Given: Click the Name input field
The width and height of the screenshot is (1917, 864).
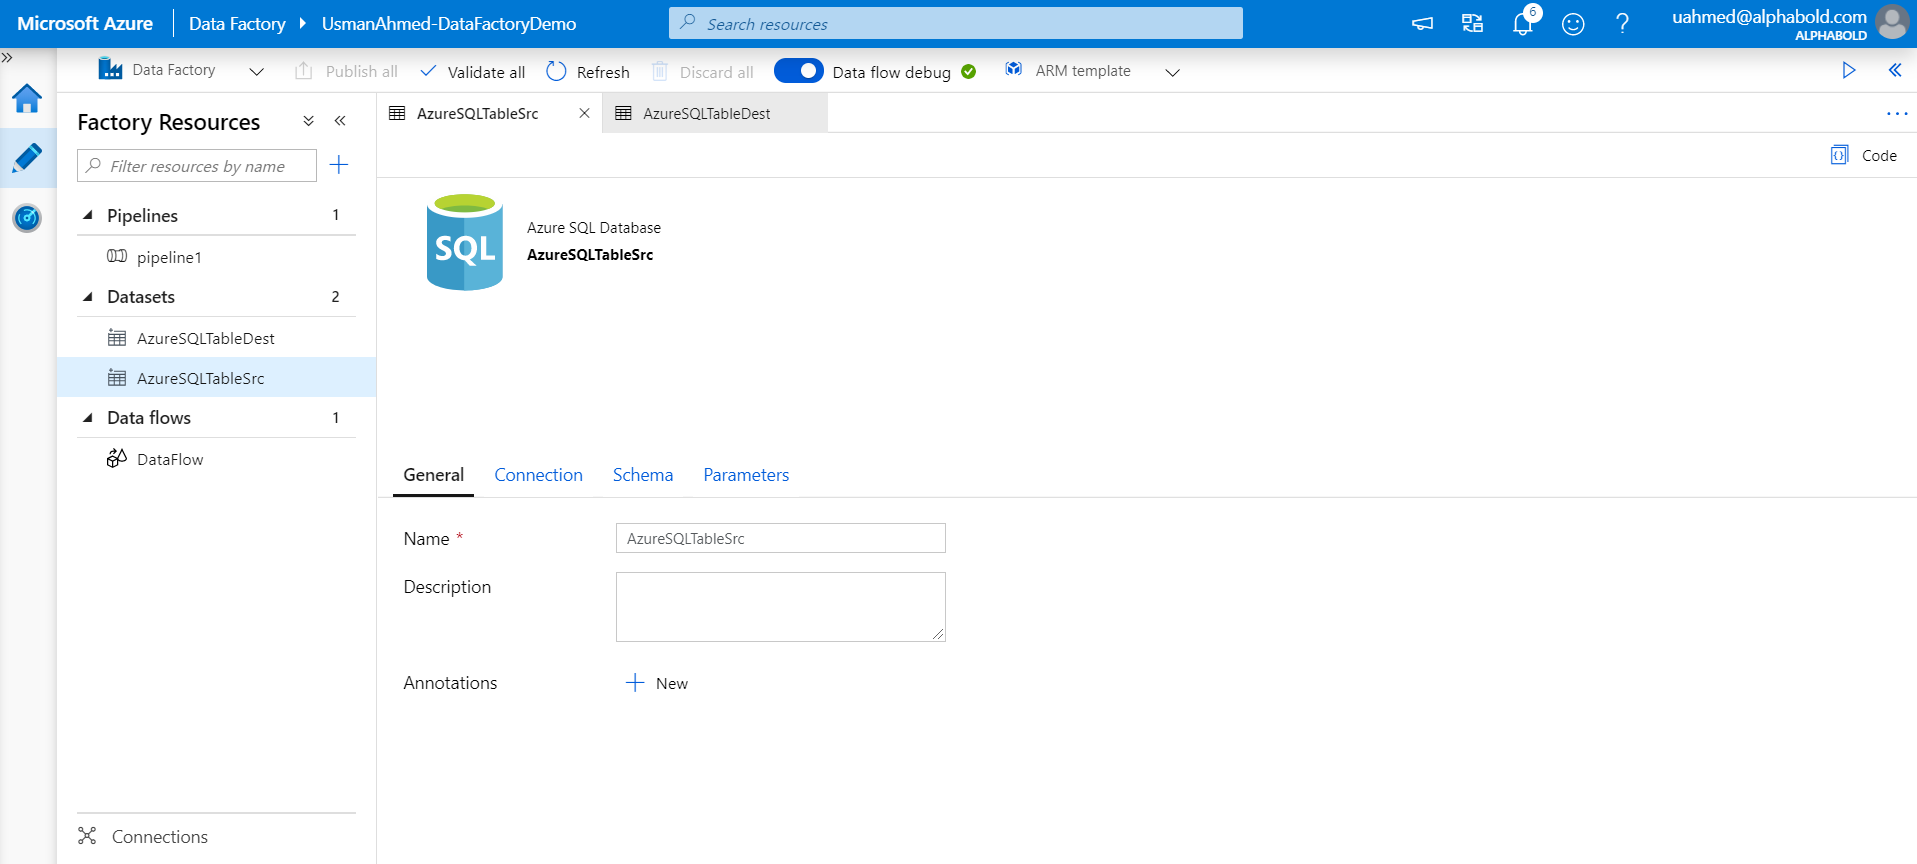Looking at the screenshot, I should (x=781, y=538).
